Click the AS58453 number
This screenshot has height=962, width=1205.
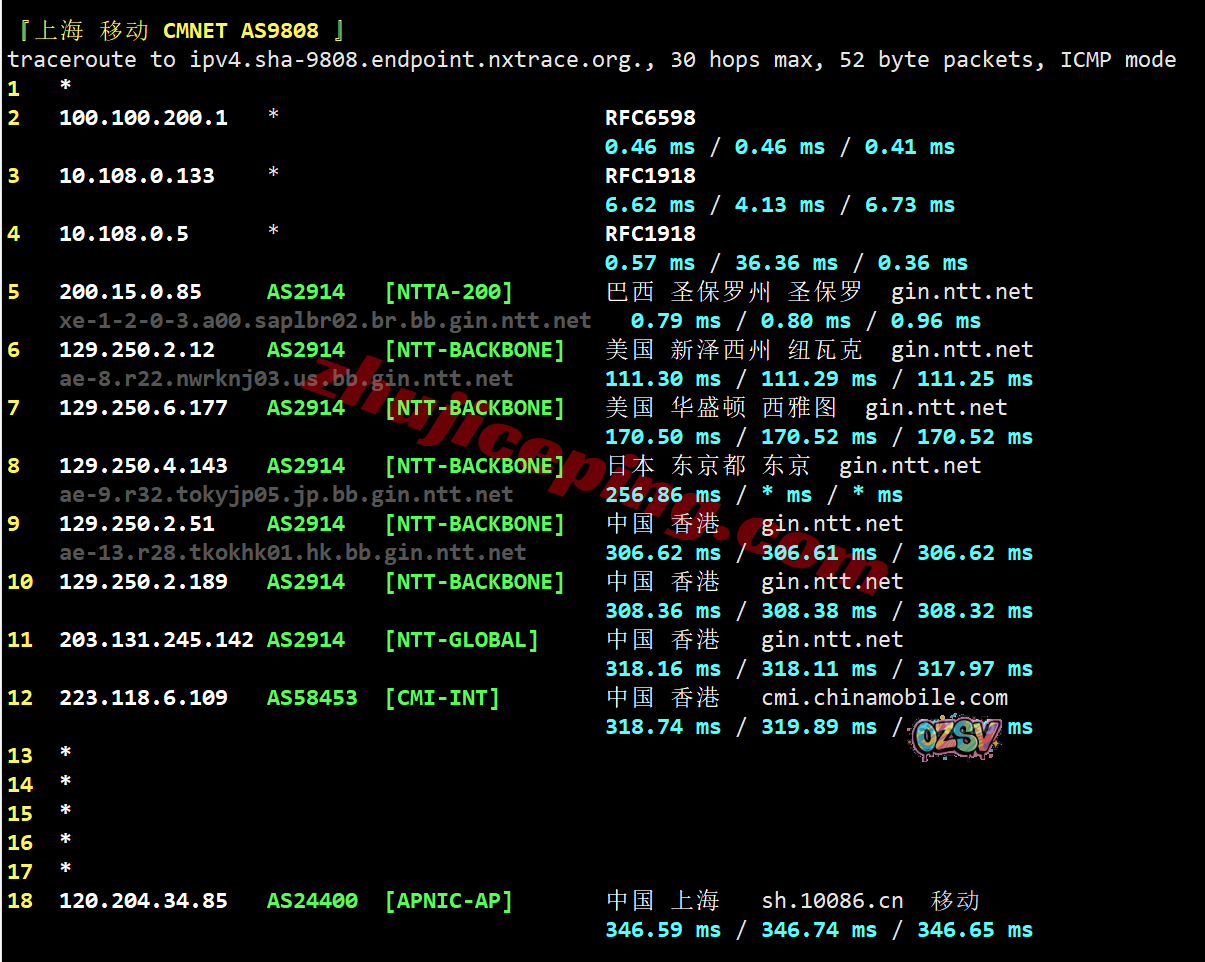[x=311, y=698]
